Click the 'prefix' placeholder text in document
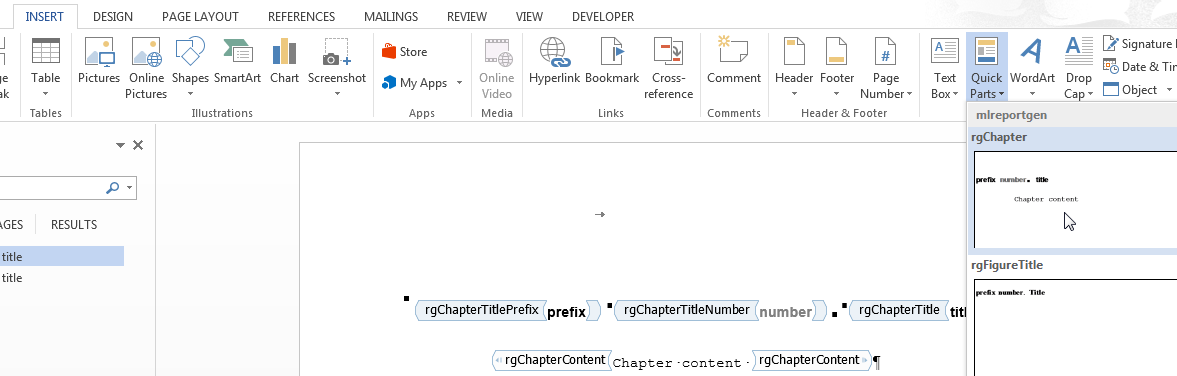 567,312
